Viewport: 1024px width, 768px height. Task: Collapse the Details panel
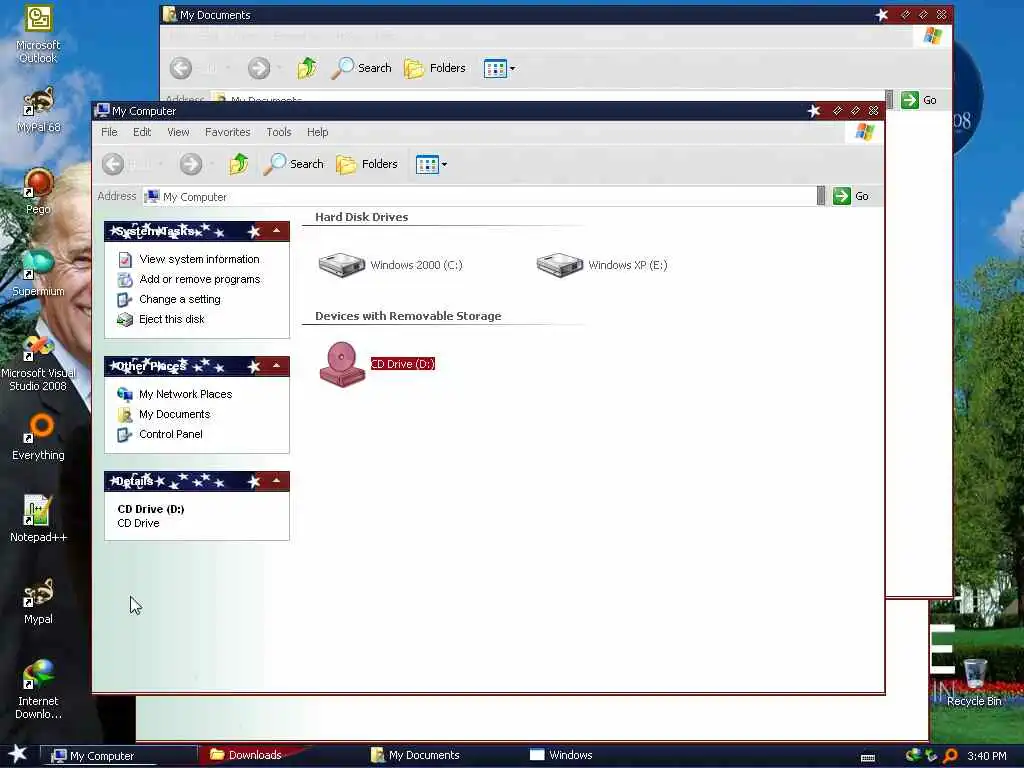pos(276,481)
